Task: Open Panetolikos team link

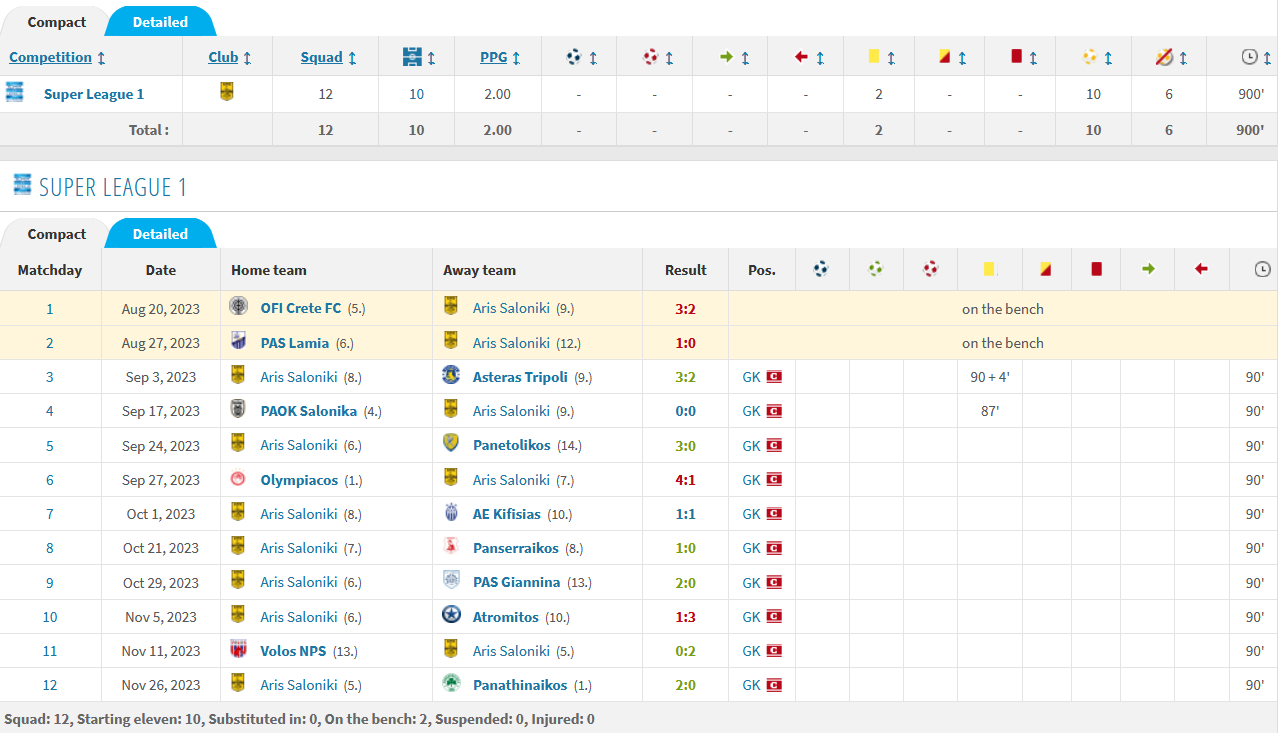Action: point(511,445)
